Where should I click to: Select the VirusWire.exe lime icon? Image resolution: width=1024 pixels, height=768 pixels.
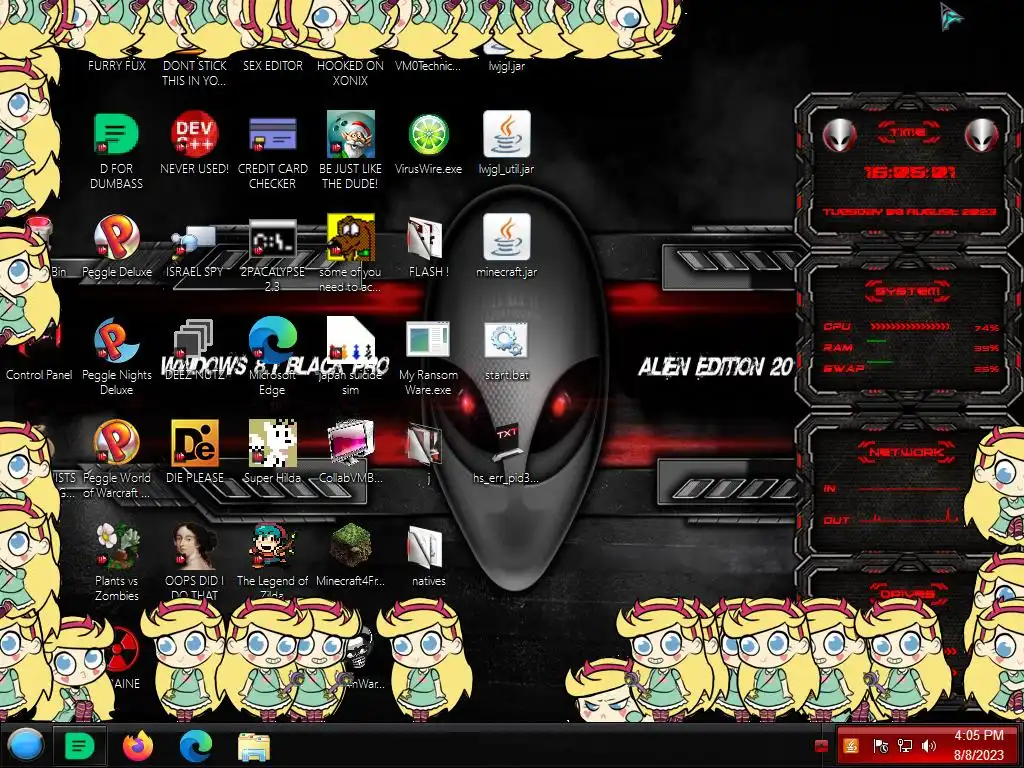(428, 135)
